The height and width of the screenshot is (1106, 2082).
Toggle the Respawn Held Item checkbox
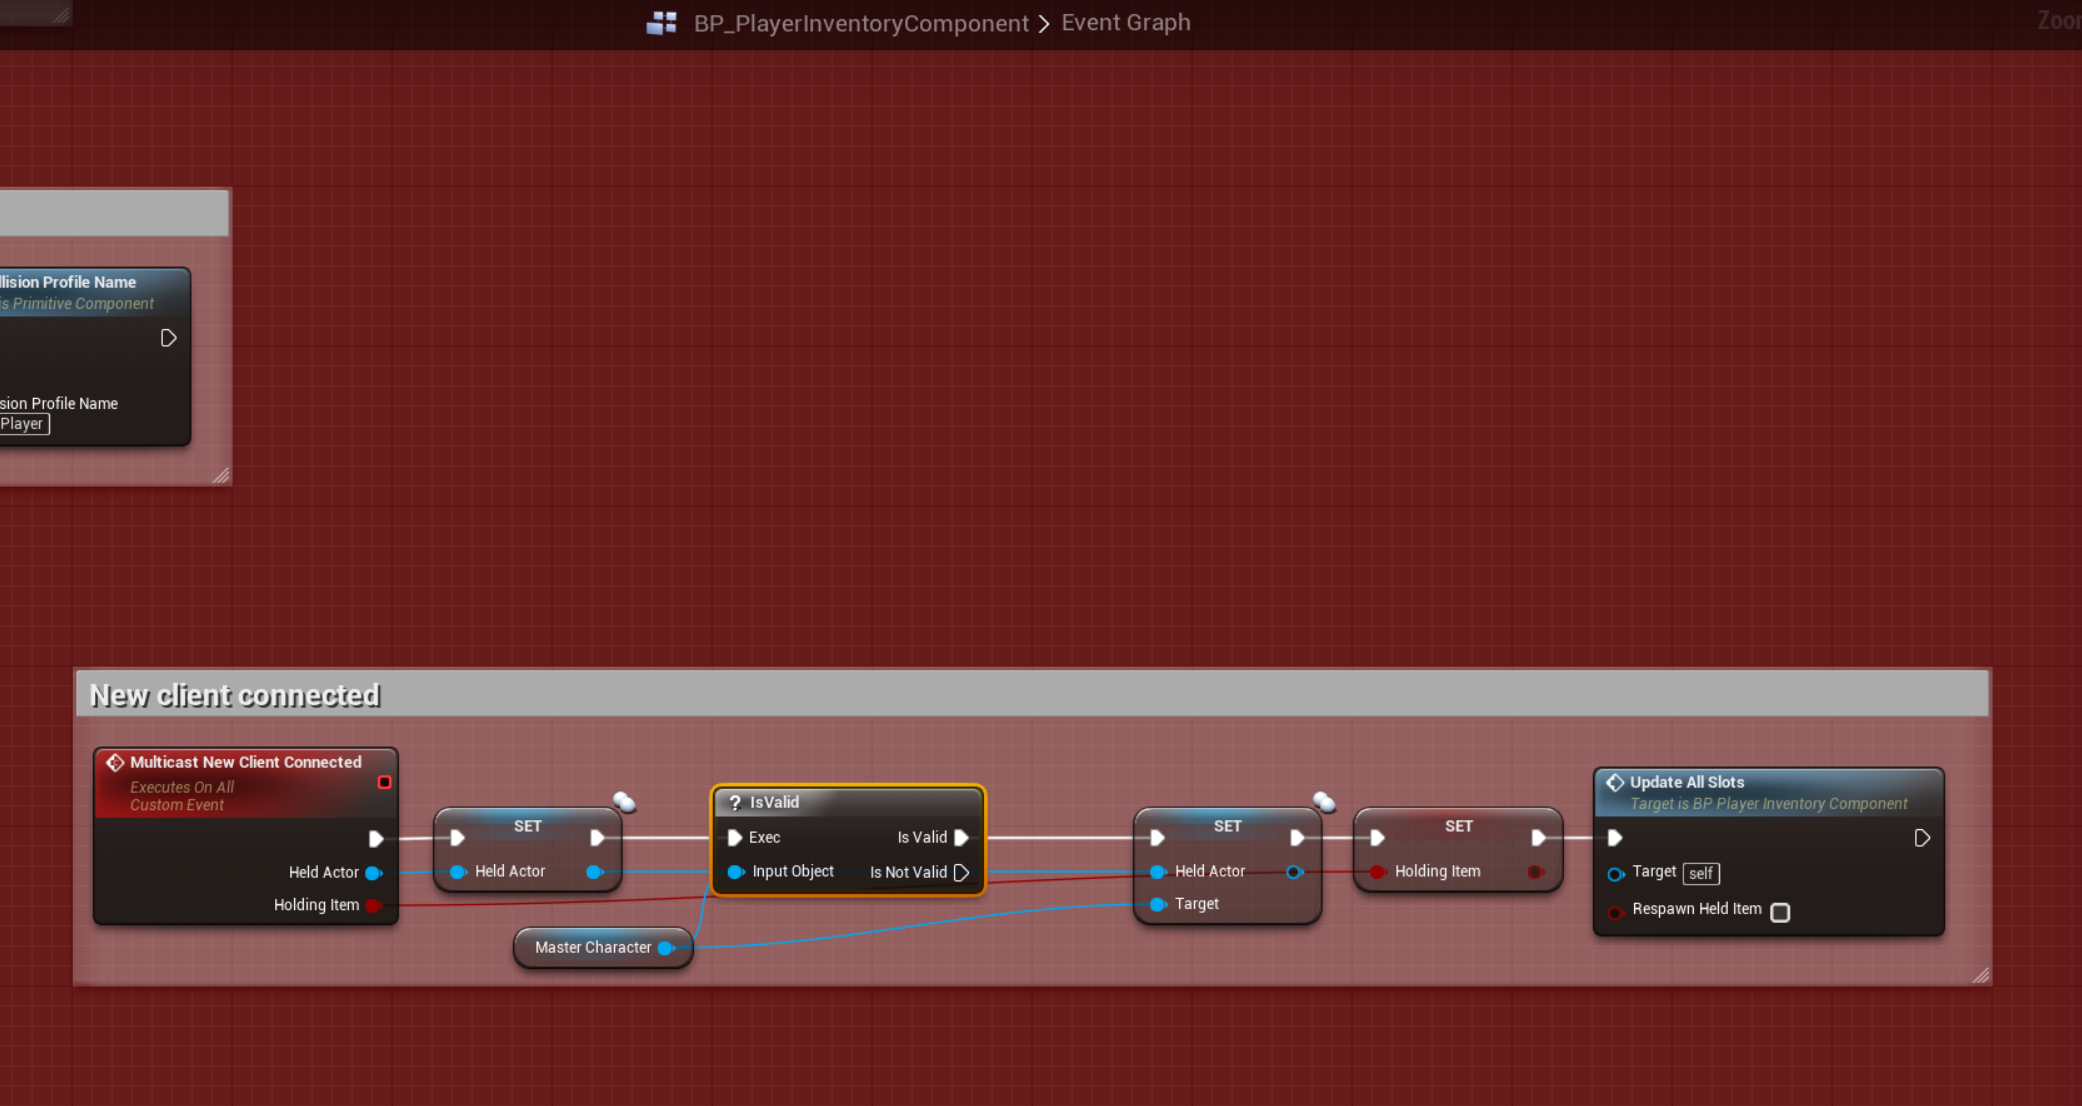click(x=1780, y=912)
